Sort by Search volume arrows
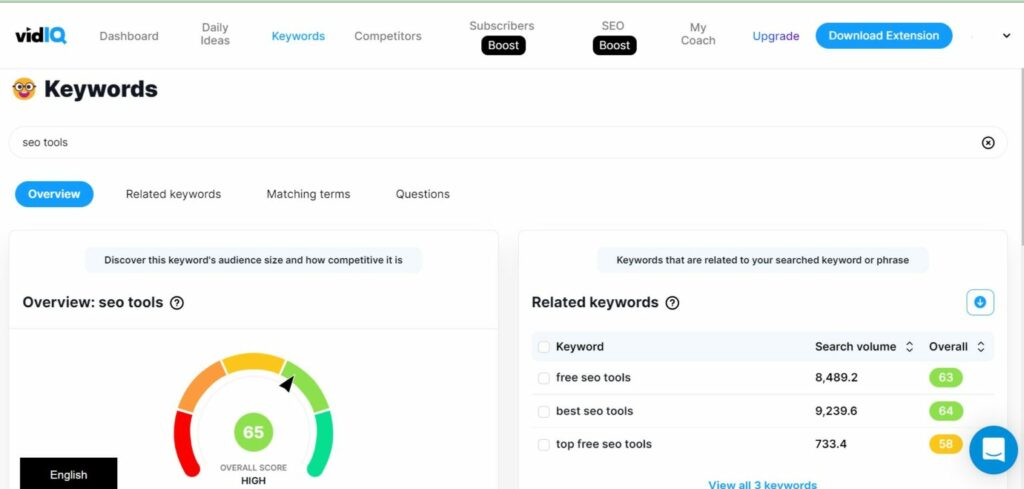 [909, 347]
